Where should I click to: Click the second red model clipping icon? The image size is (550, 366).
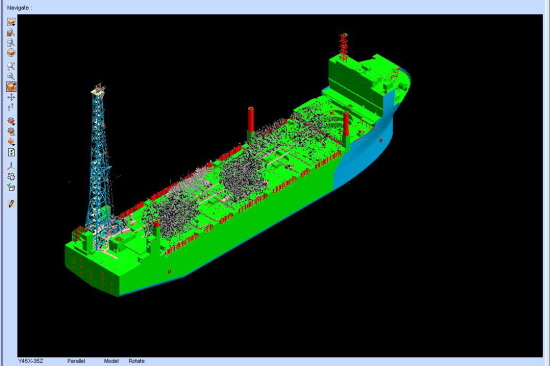[11, 131]
